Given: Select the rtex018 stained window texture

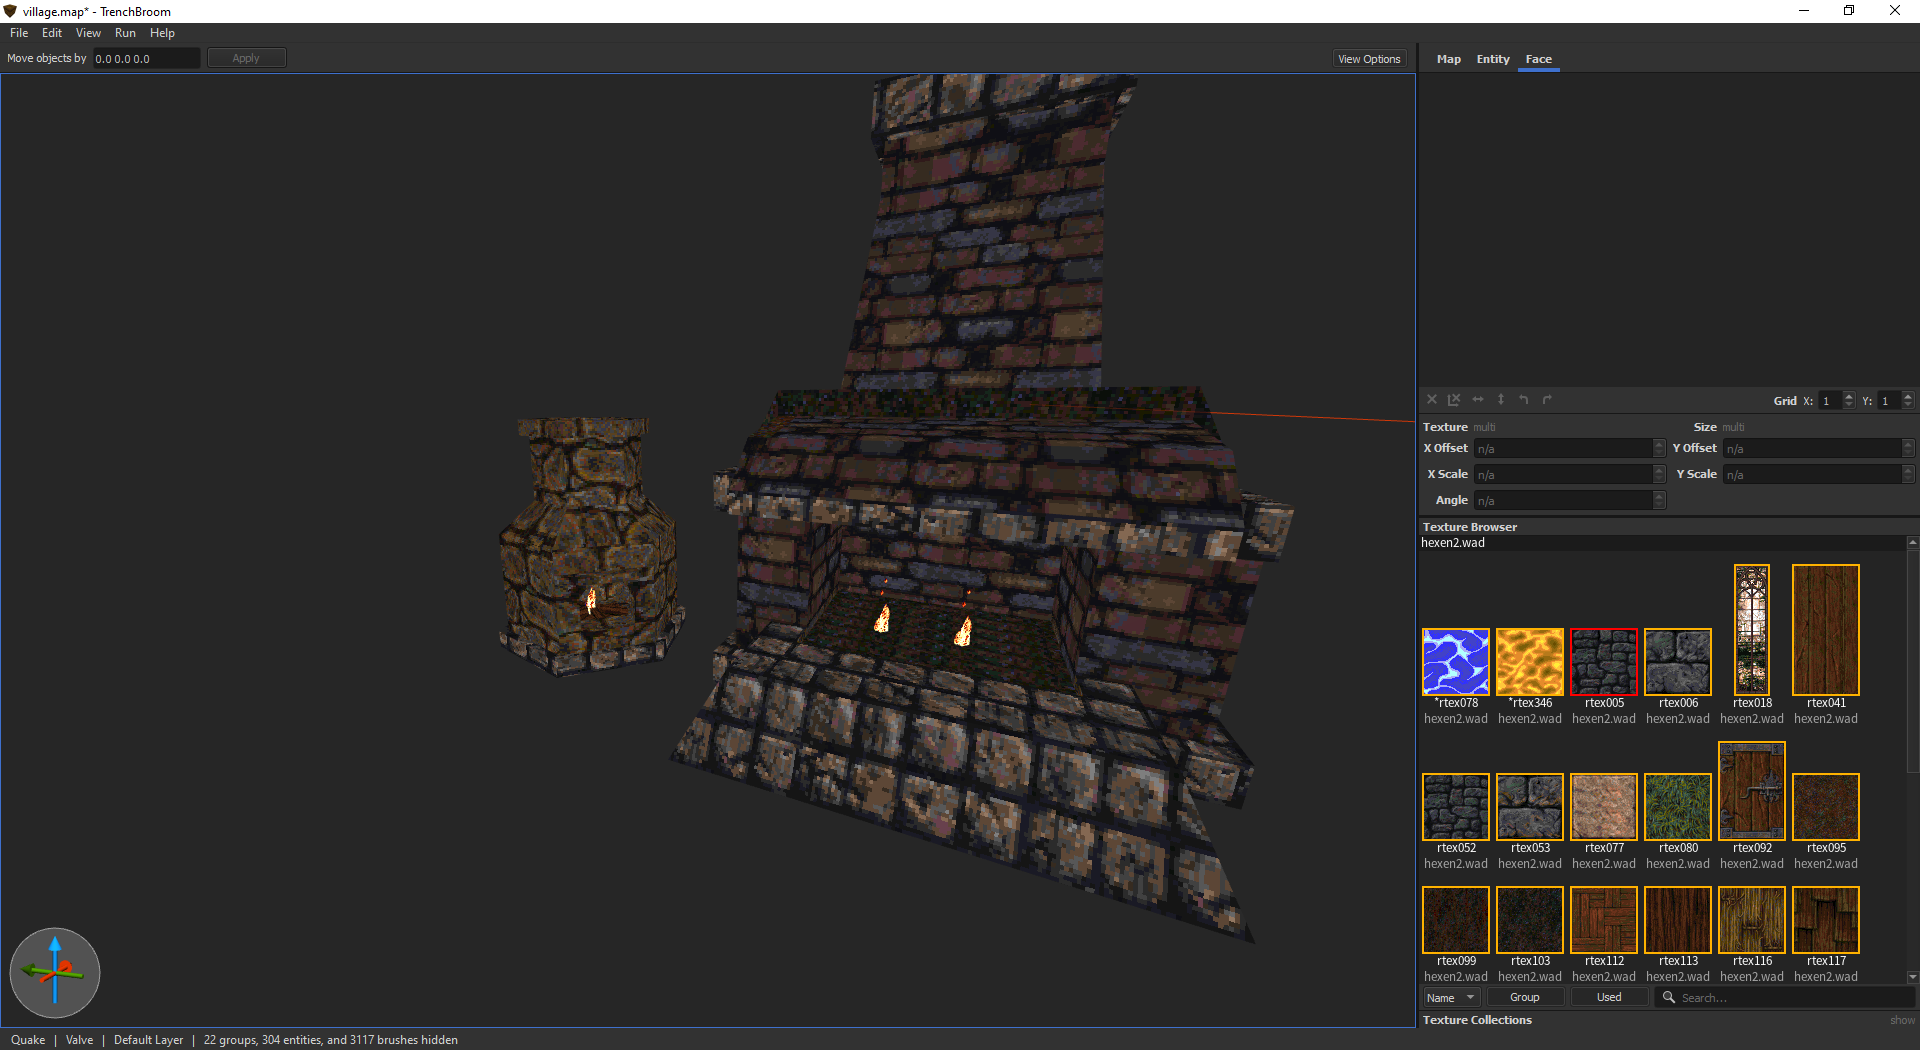Looking at the screenshot, I should click(x=1752, y=630).
